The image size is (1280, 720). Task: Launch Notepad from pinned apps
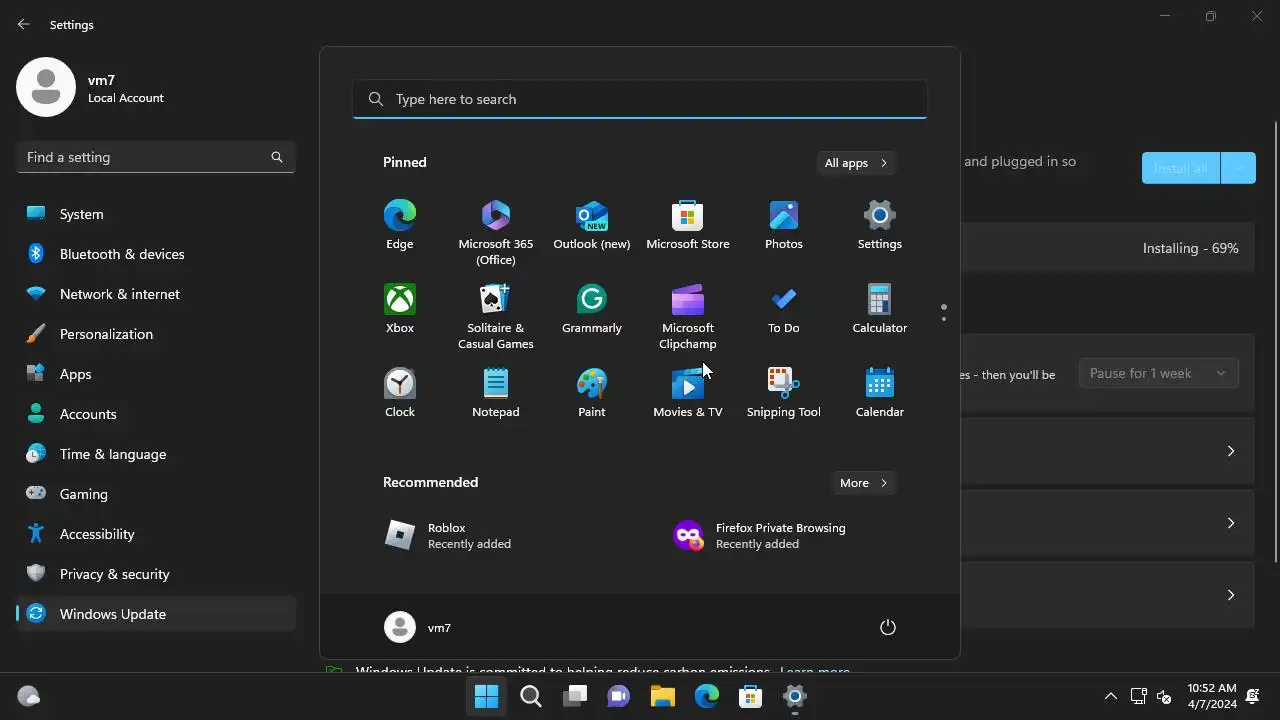pyautogui.click(x=495, y=393)
